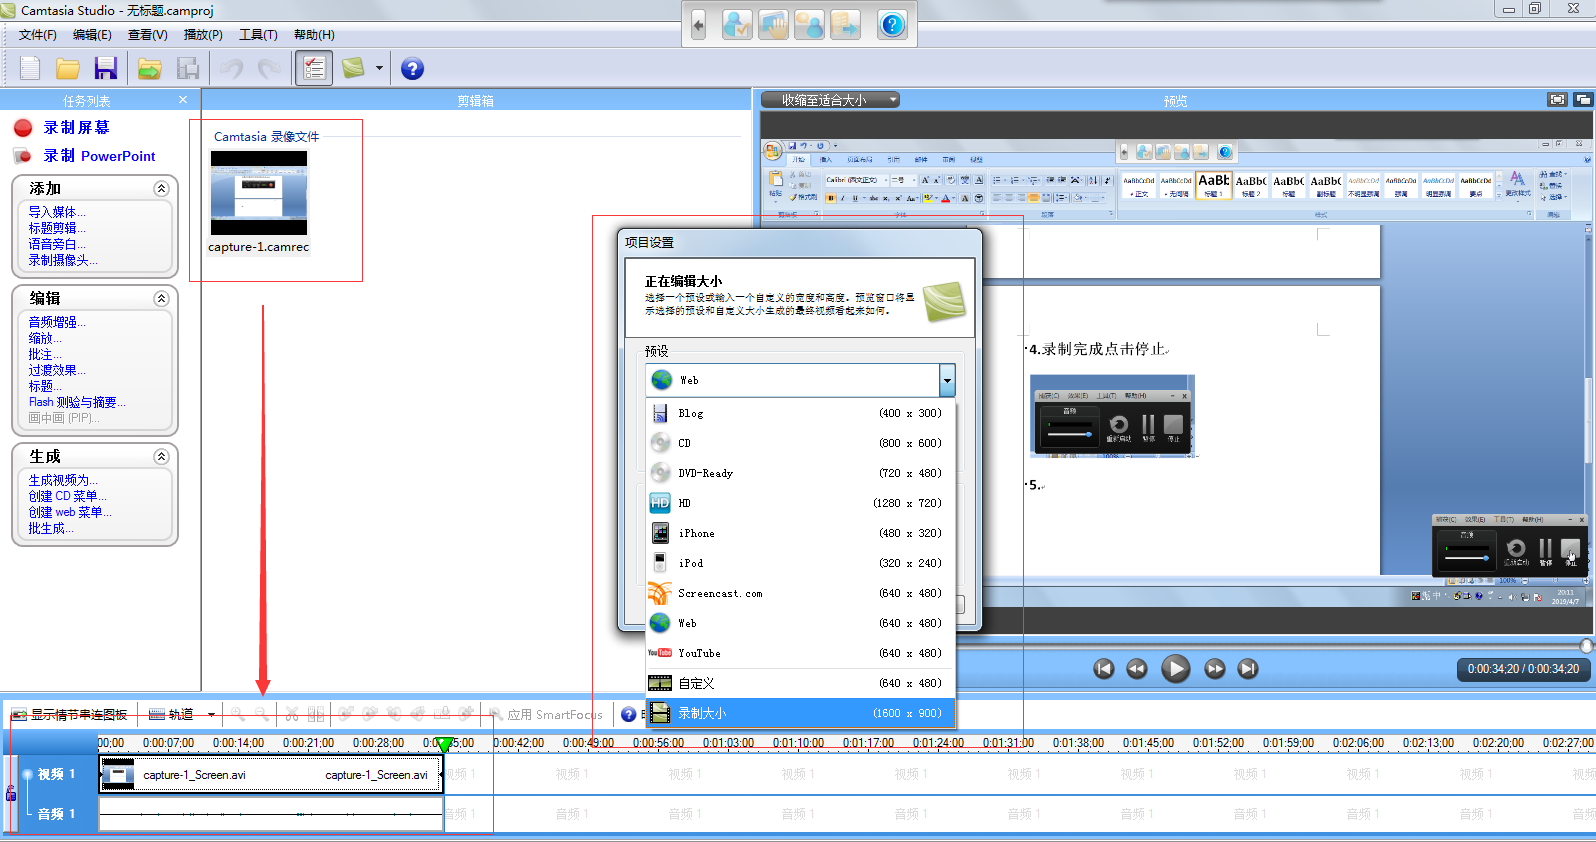This screenshot has width=1596, height=842.
Task: Click scissors cut icon on timeline toolbar
Action: [292, 714]
